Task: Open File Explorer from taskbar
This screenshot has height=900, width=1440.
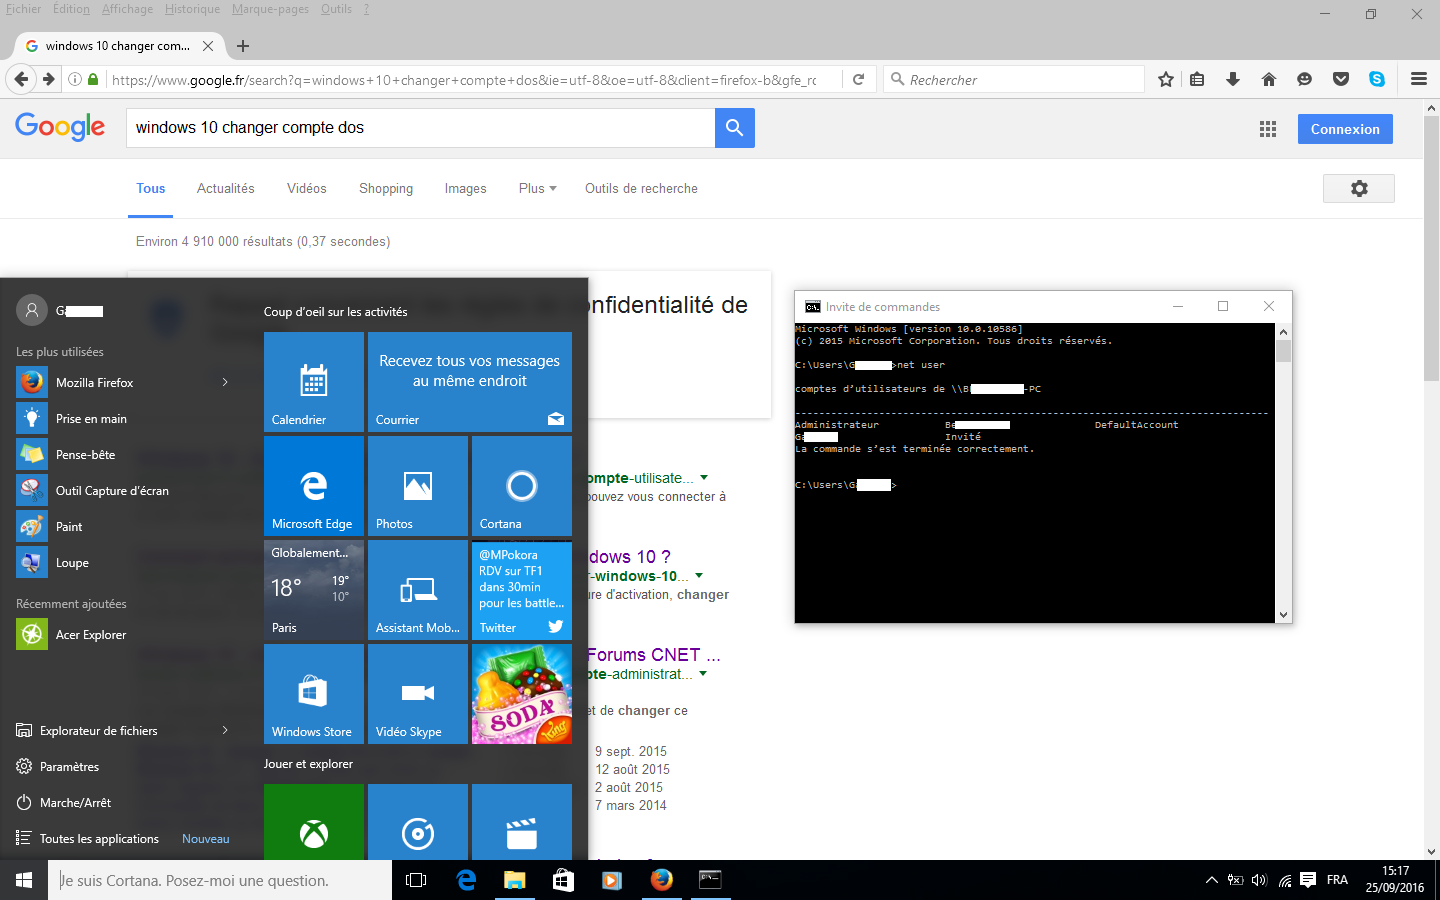Action: tap(514, 880)
